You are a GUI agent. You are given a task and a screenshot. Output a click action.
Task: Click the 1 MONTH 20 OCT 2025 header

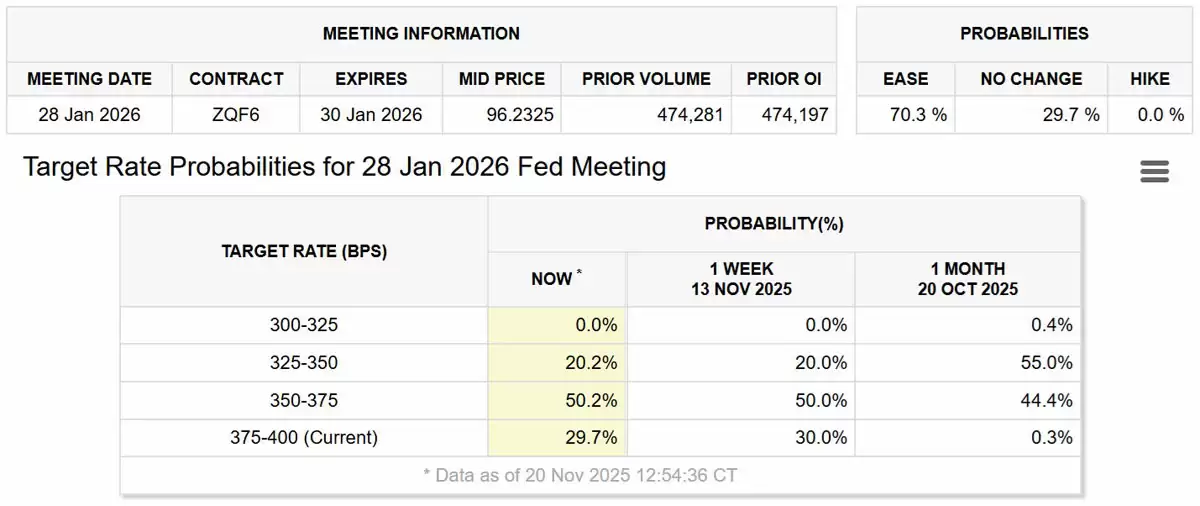click(x=967, y=279)
